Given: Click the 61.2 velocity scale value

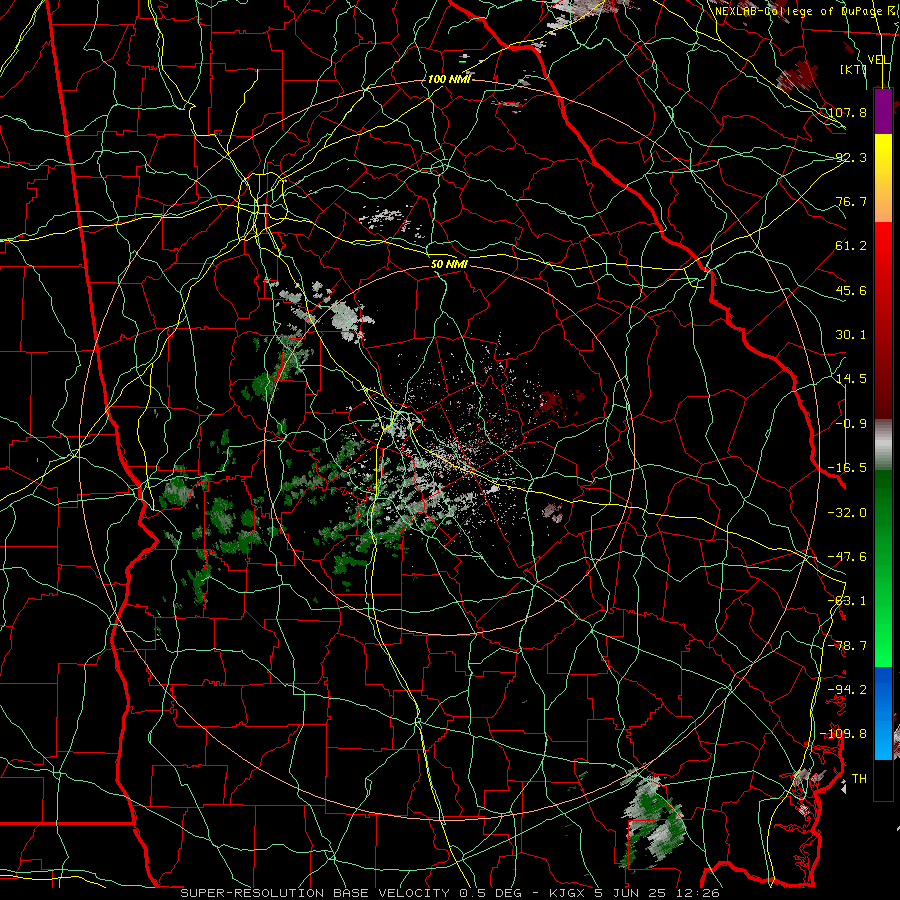Looking at the screenshot, I should click(851, 246).
